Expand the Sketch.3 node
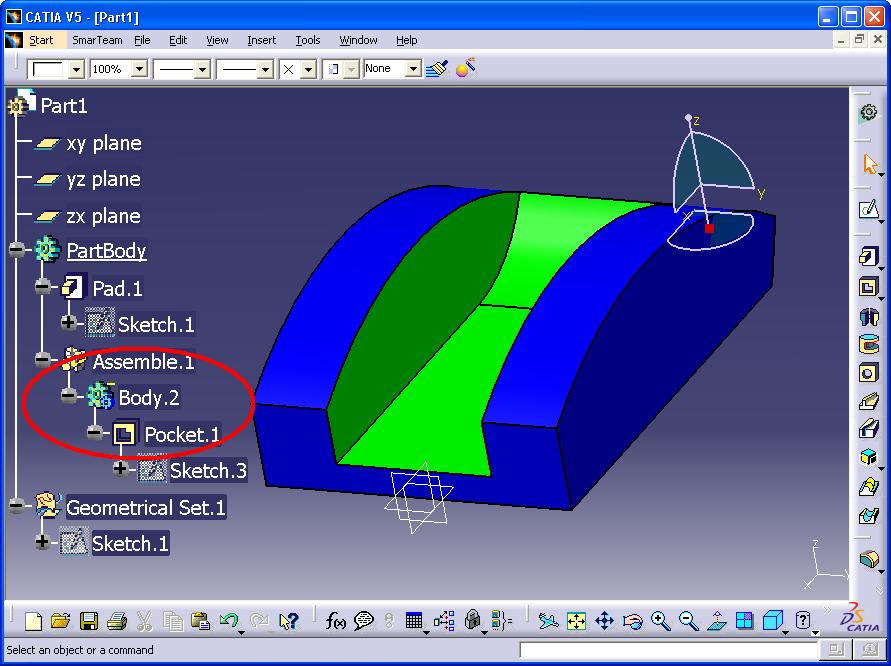Screen dimensions: 891x666 point(120,469)
